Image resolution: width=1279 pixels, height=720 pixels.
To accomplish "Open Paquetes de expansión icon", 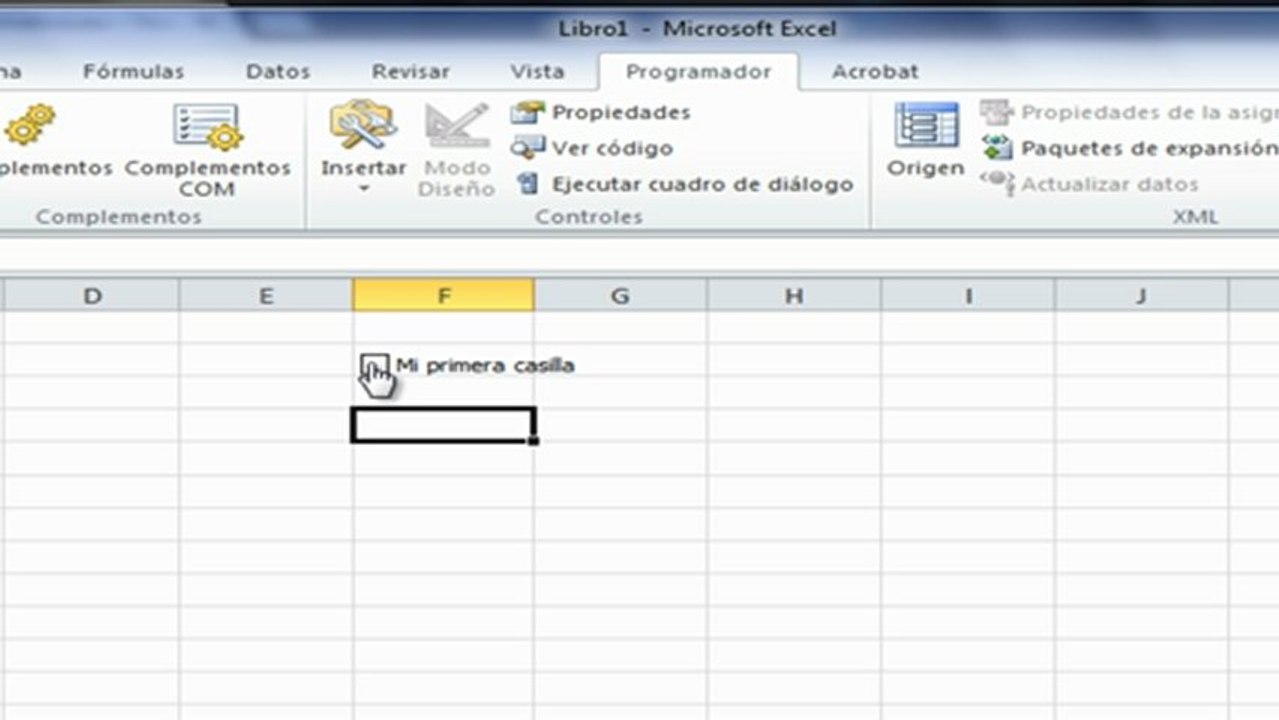I will (996, 148).
